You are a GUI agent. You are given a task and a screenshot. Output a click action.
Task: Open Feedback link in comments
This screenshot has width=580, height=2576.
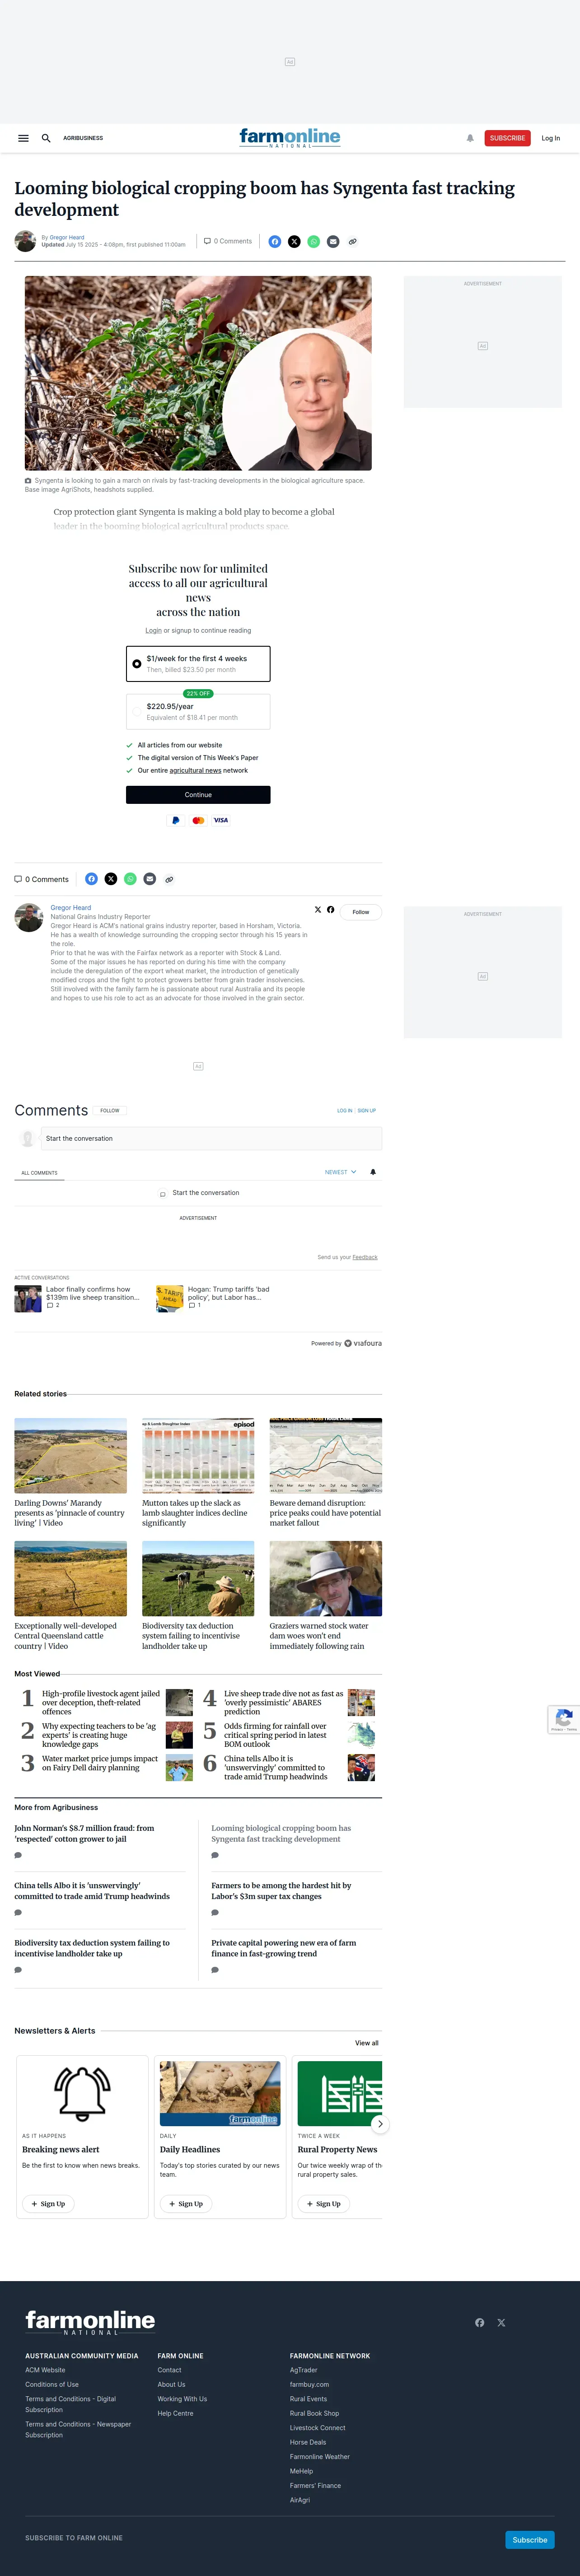click(365, 1257)
